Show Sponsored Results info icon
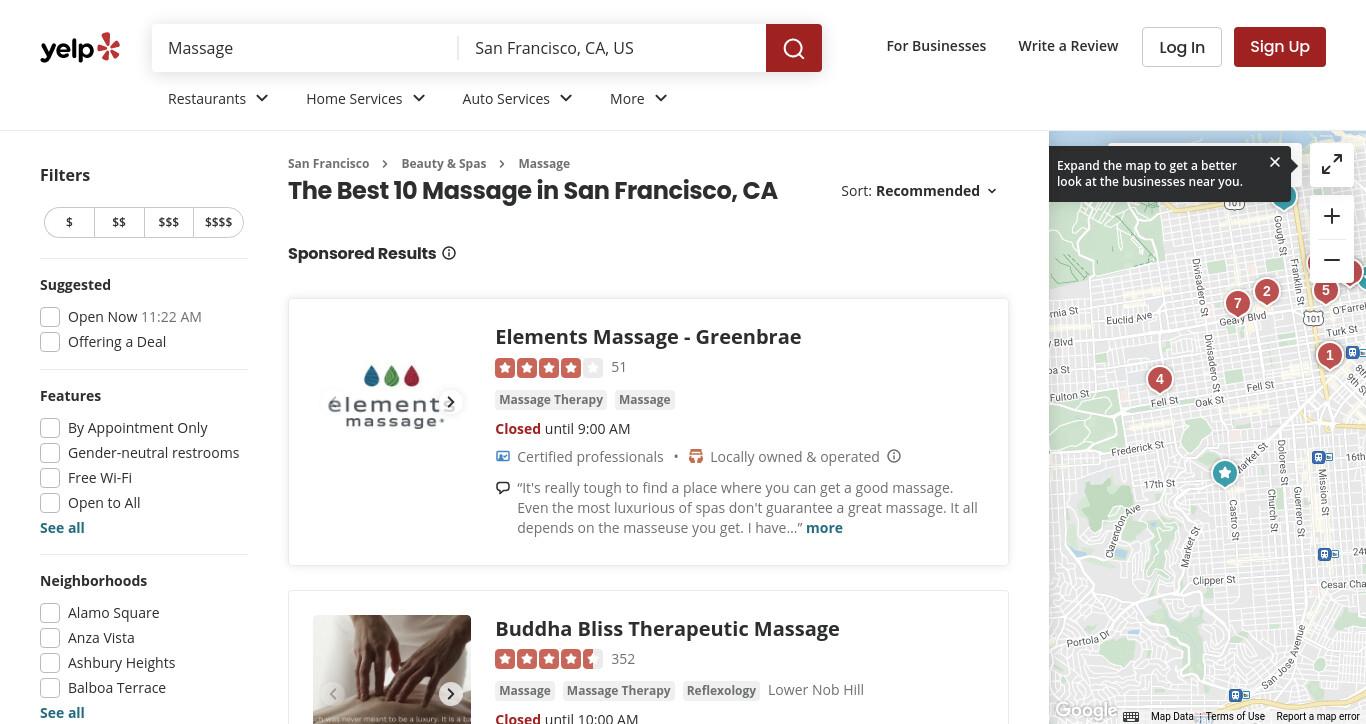The image size is (1366, 724). coord(449,253)
